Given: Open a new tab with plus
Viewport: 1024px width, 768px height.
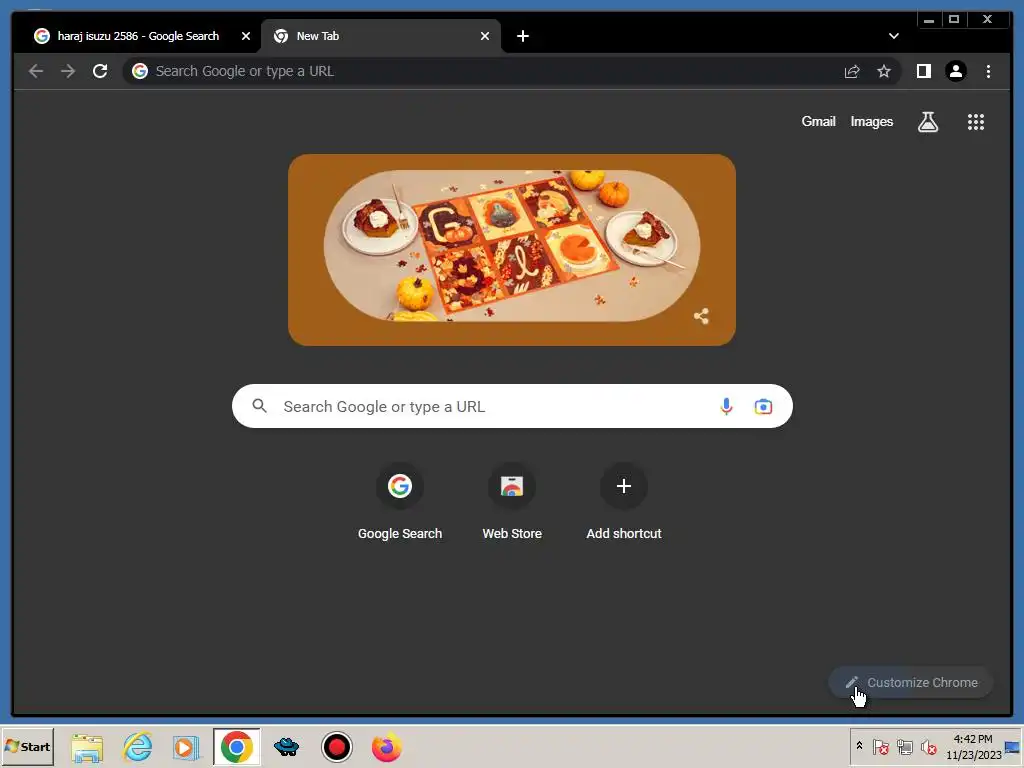Looking at the screenshot, I should (x=522, y=36).
